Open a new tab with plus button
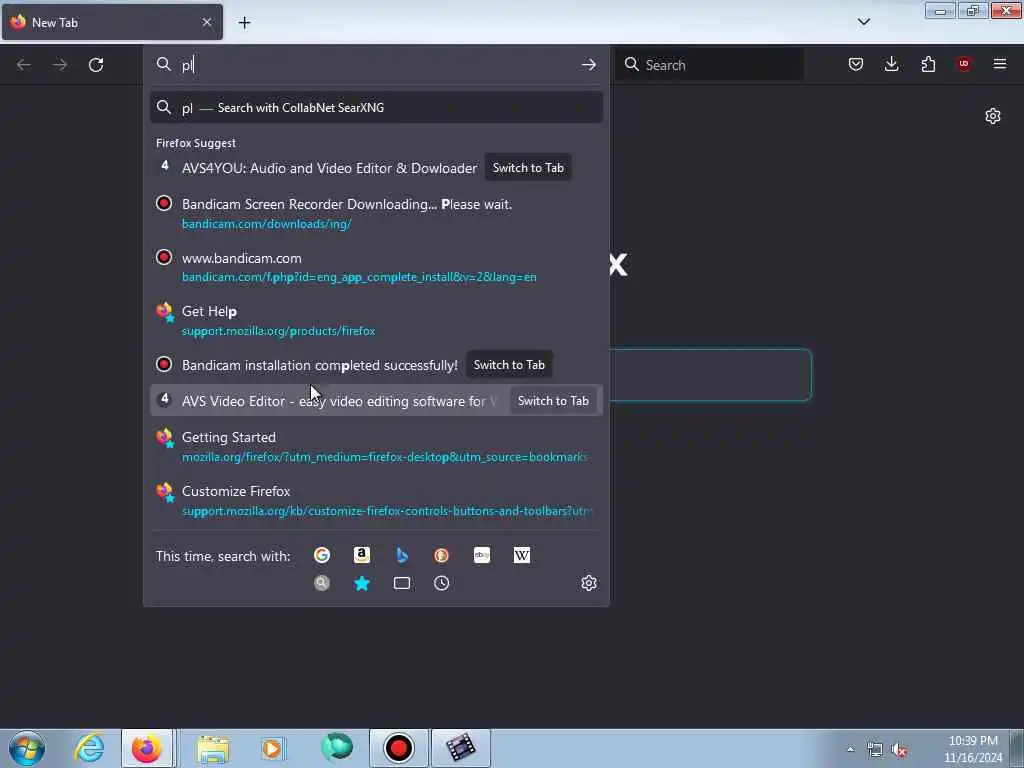1024x768 pixels. click(244, 23)
